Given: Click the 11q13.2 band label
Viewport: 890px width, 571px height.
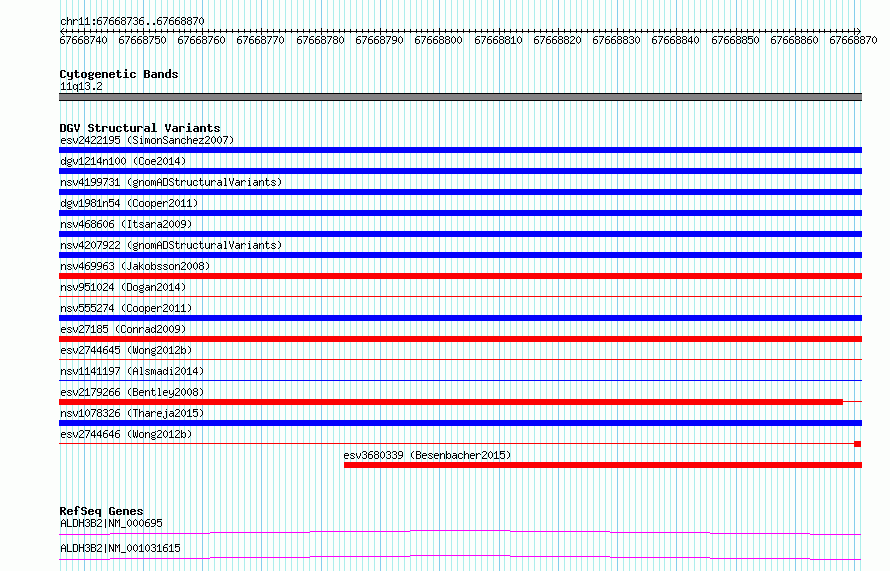Looking at the screenshot, I should (x=81, y=86).
